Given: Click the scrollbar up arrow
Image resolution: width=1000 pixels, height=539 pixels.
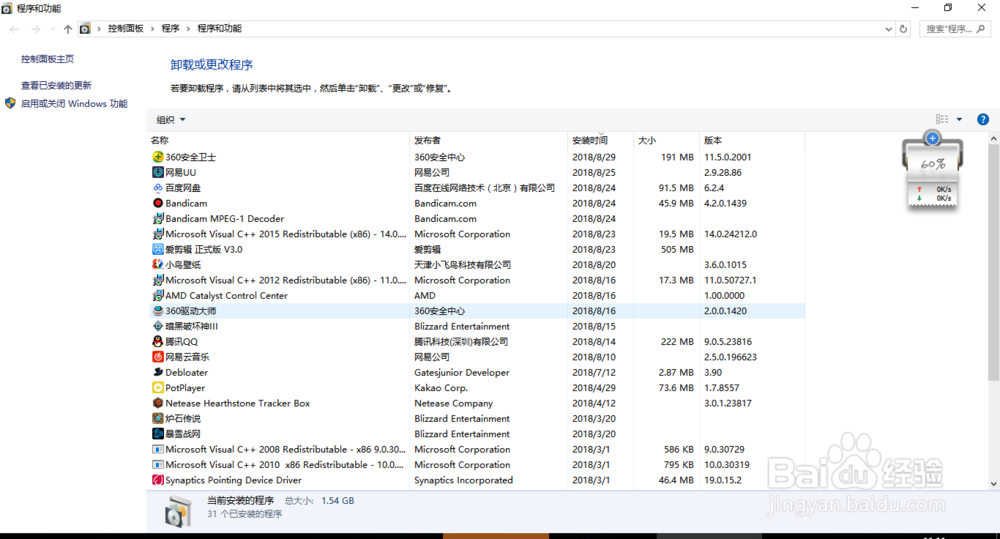Looking at the screenshot, I should (x=994, y=138).
